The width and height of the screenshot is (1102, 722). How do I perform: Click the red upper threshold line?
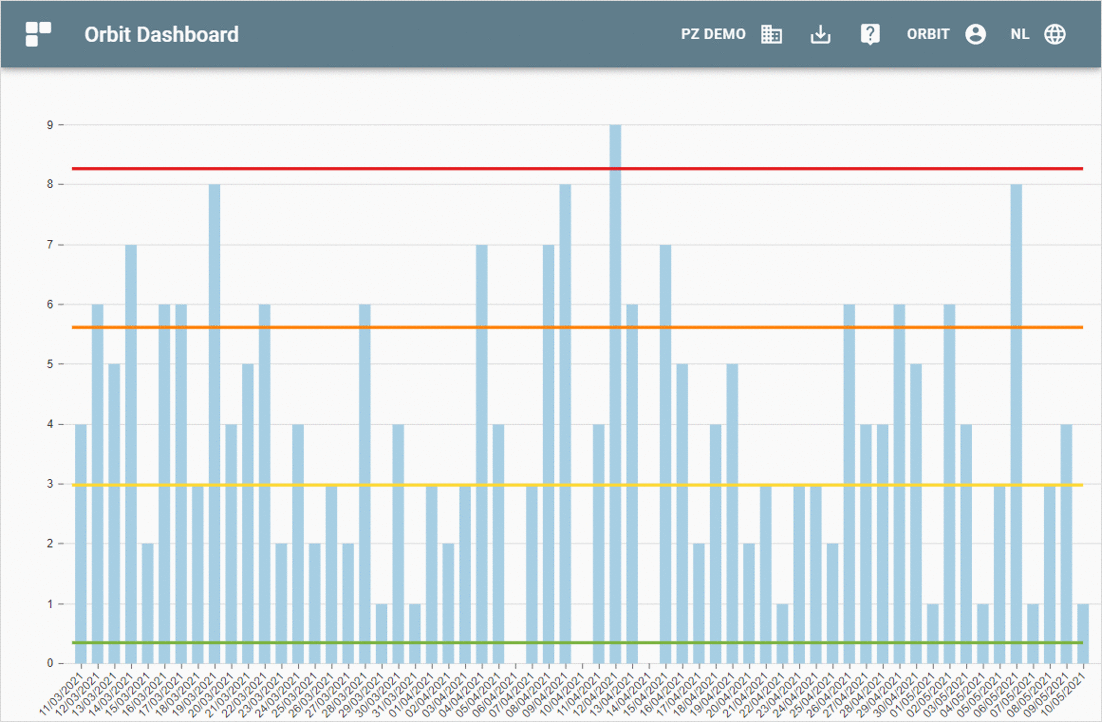click(550, 168)
